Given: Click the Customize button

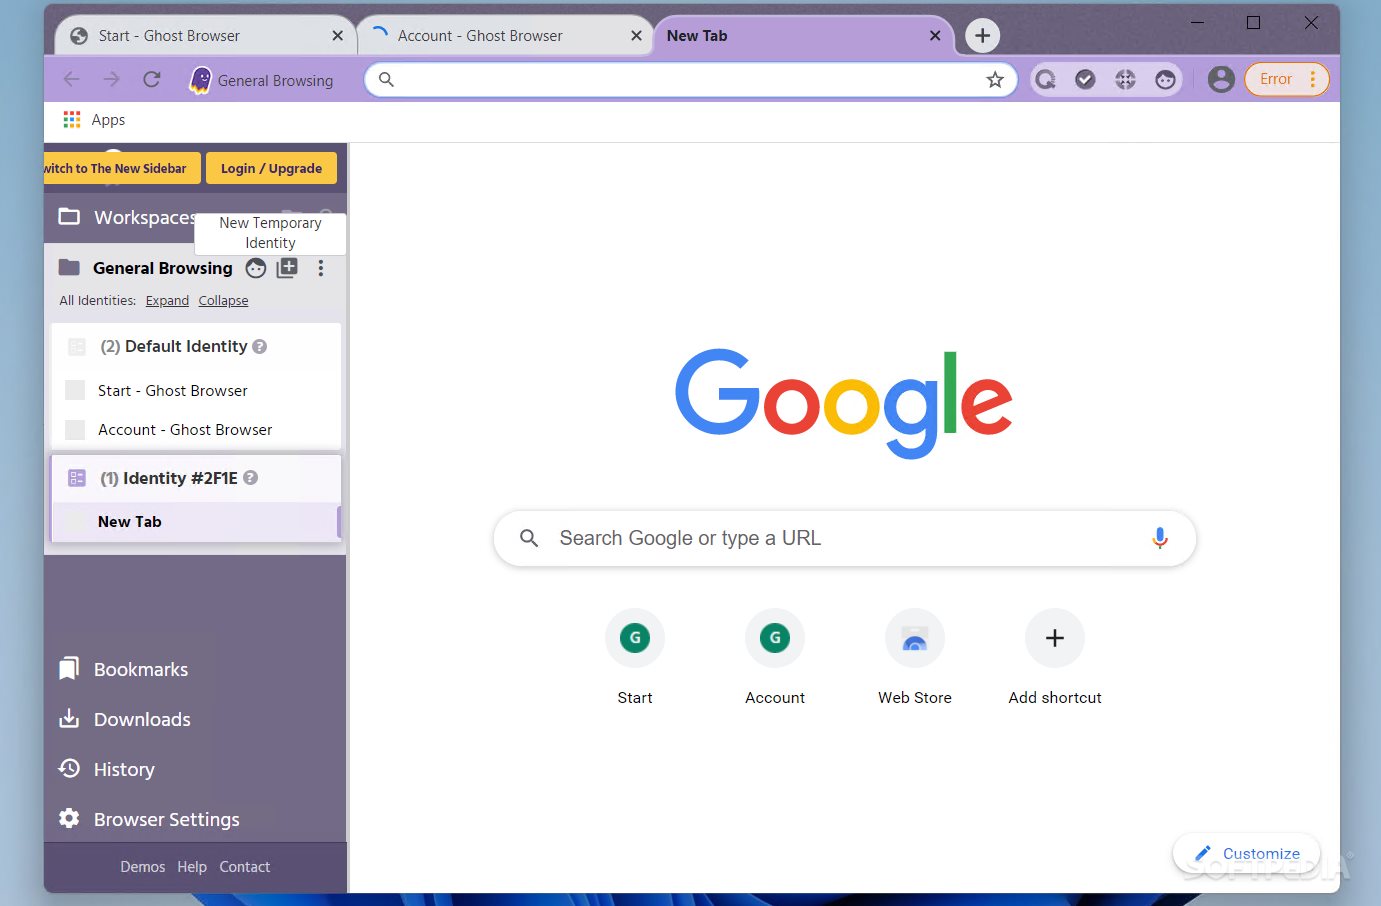Looking at the screenshot, I should tap(1247, 854).
